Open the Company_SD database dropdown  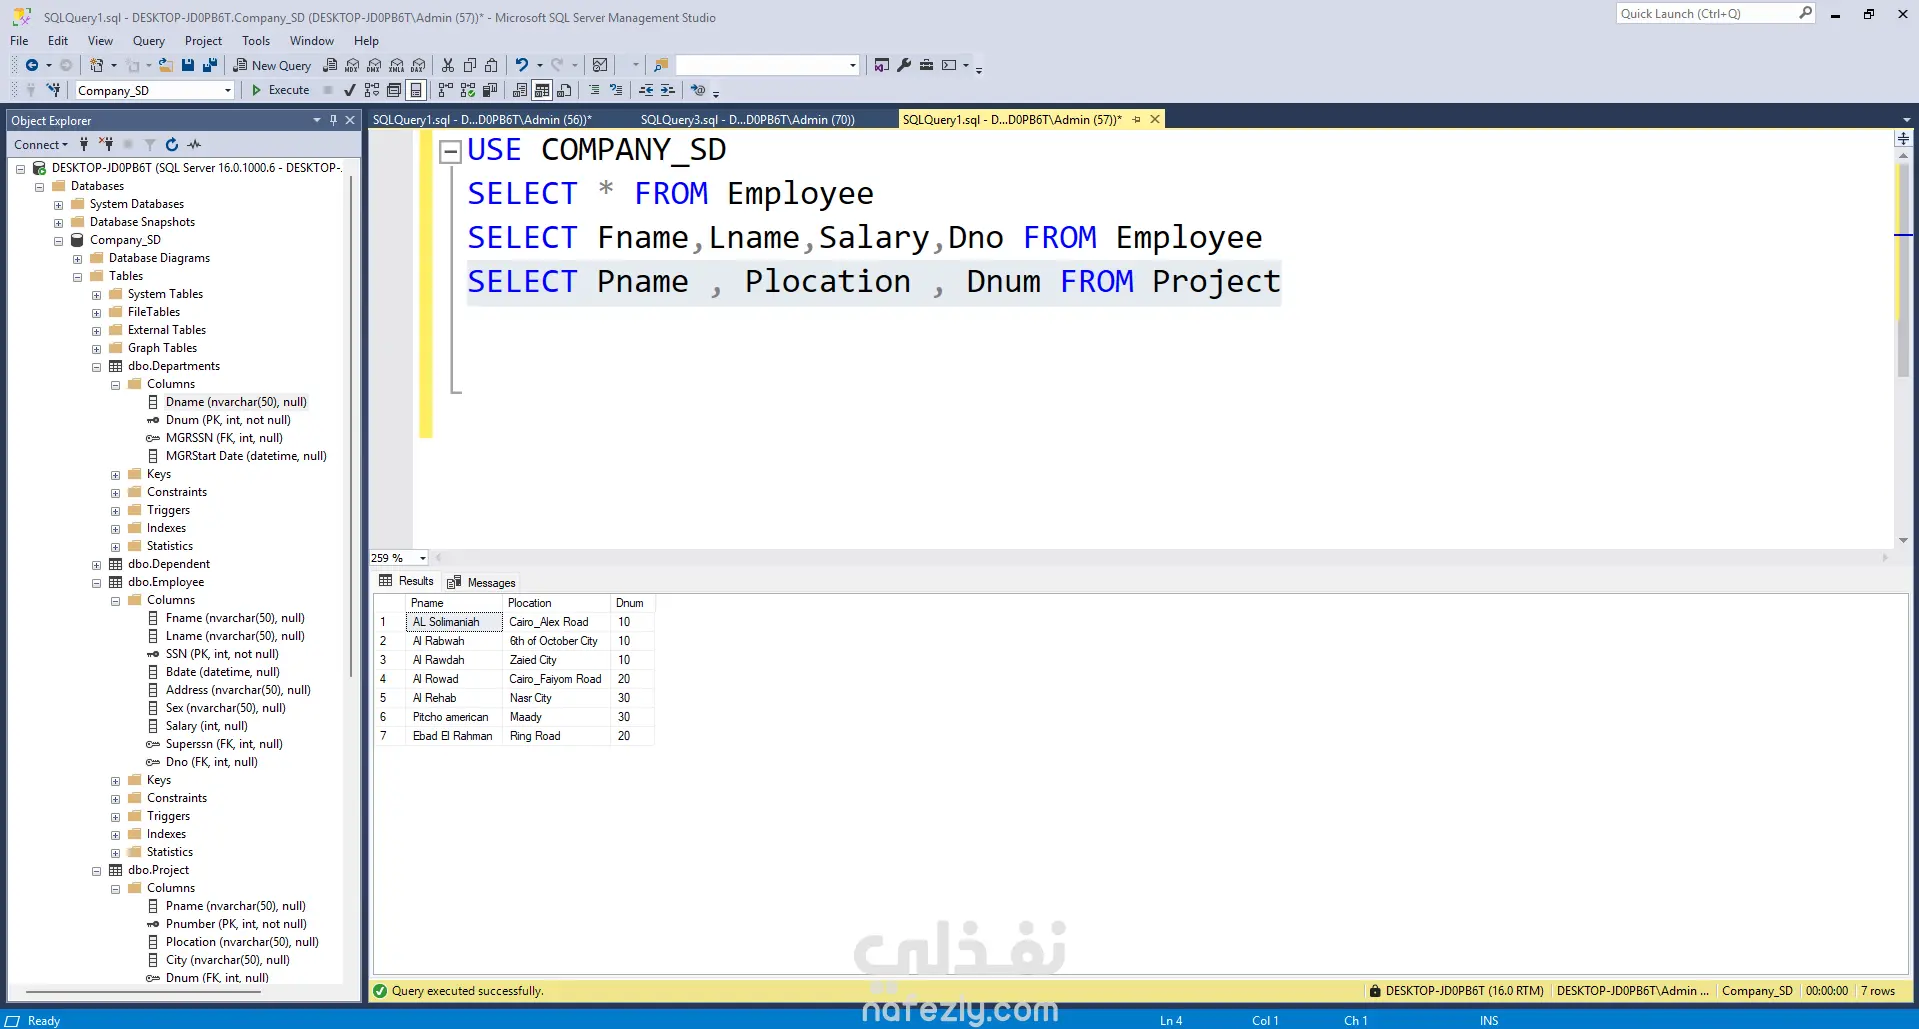click(228, 91)
